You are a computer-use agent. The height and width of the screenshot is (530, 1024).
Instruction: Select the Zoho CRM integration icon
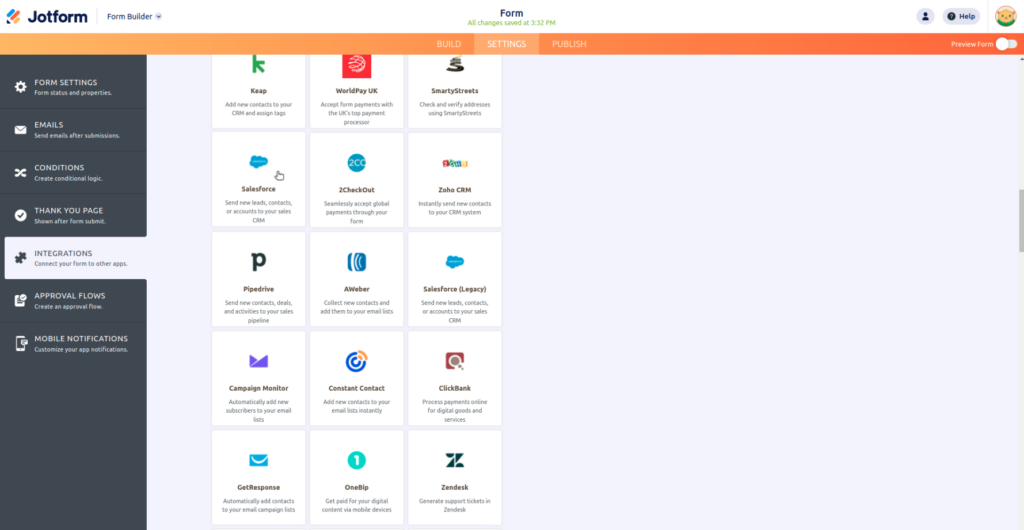click(x=455, y=163)
